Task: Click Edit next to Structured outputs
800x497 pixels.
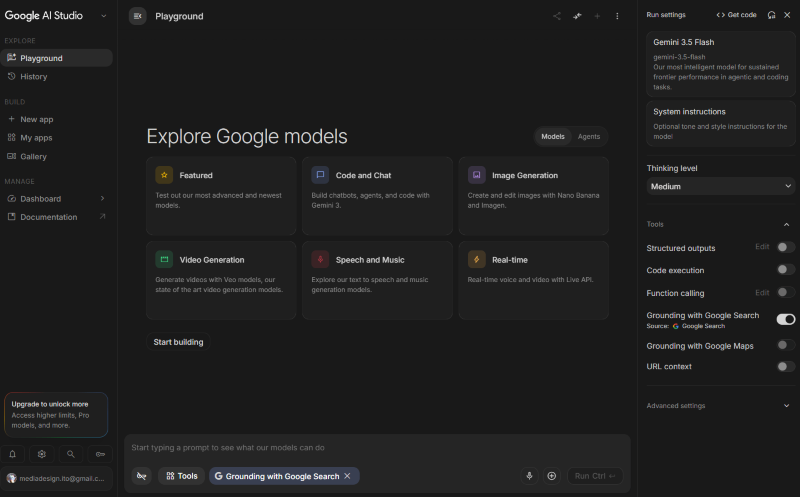Action: 762,247
